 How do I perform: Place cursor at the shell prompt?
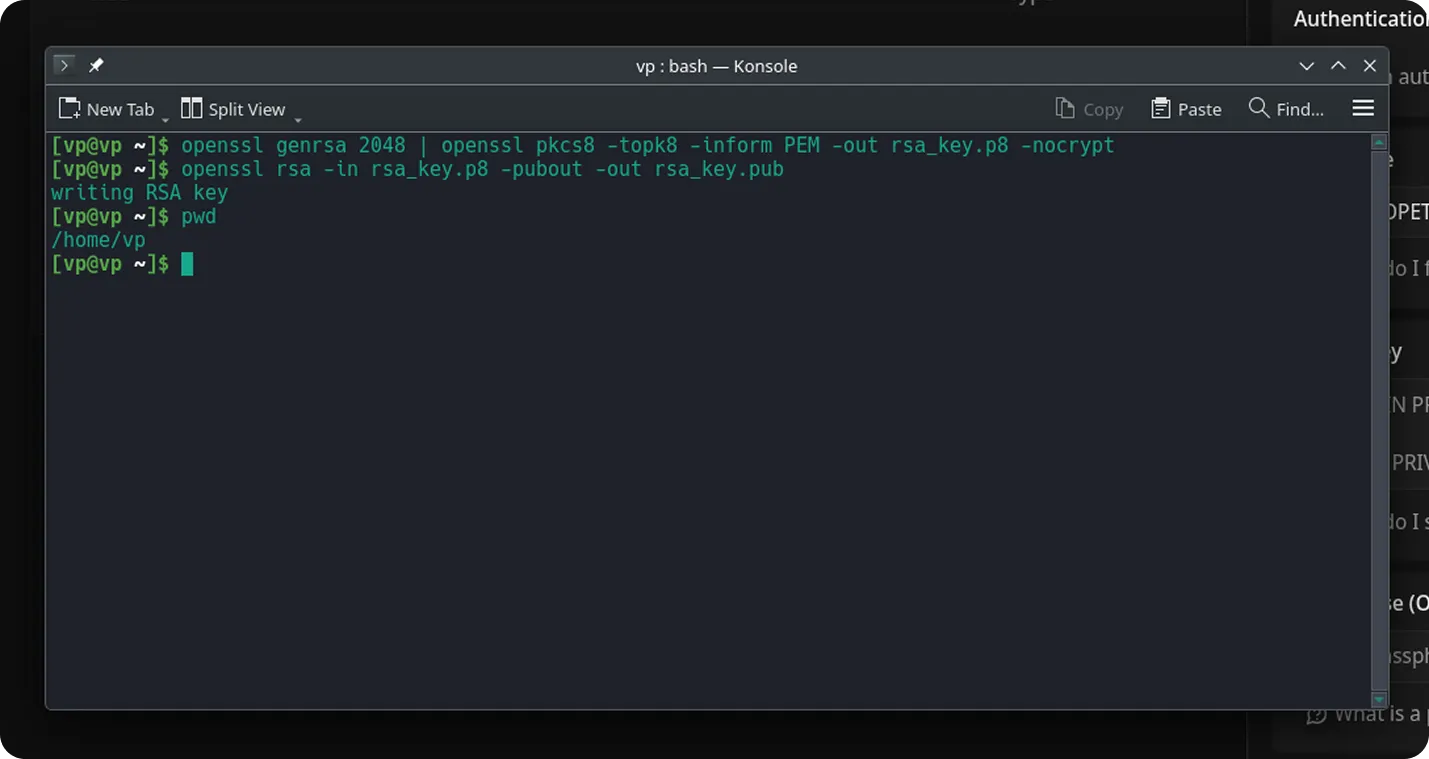click(x=188, y=263)
